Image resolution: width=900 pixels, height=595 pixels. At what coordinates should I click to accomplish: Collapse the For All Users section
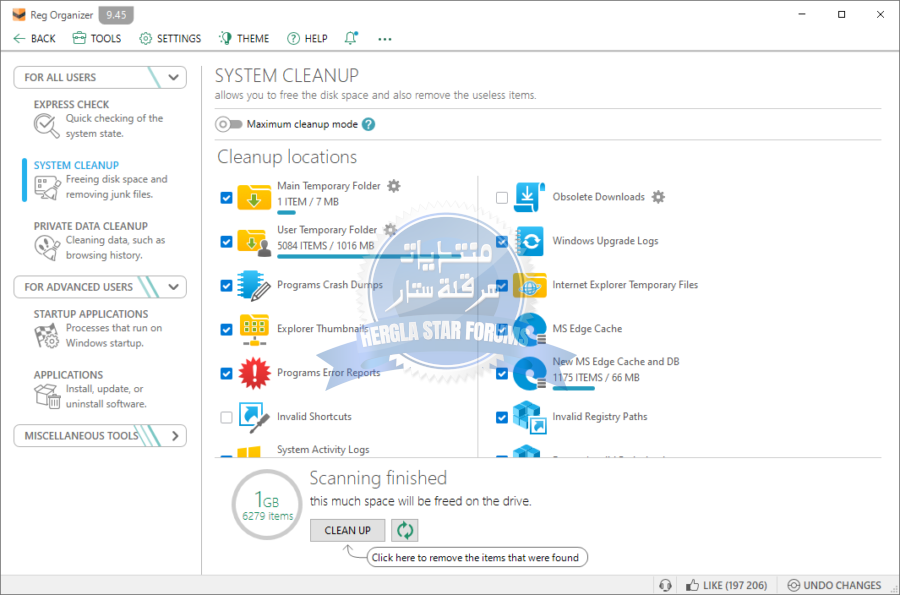coord(174,77)
